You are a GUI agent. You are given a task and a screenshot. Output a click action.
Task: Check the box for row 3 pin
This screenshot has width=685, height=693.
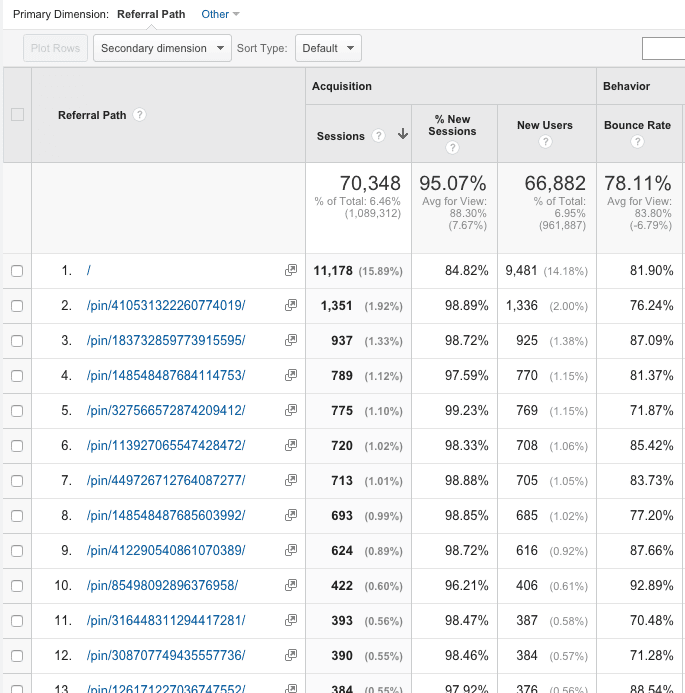click(17, 341)
